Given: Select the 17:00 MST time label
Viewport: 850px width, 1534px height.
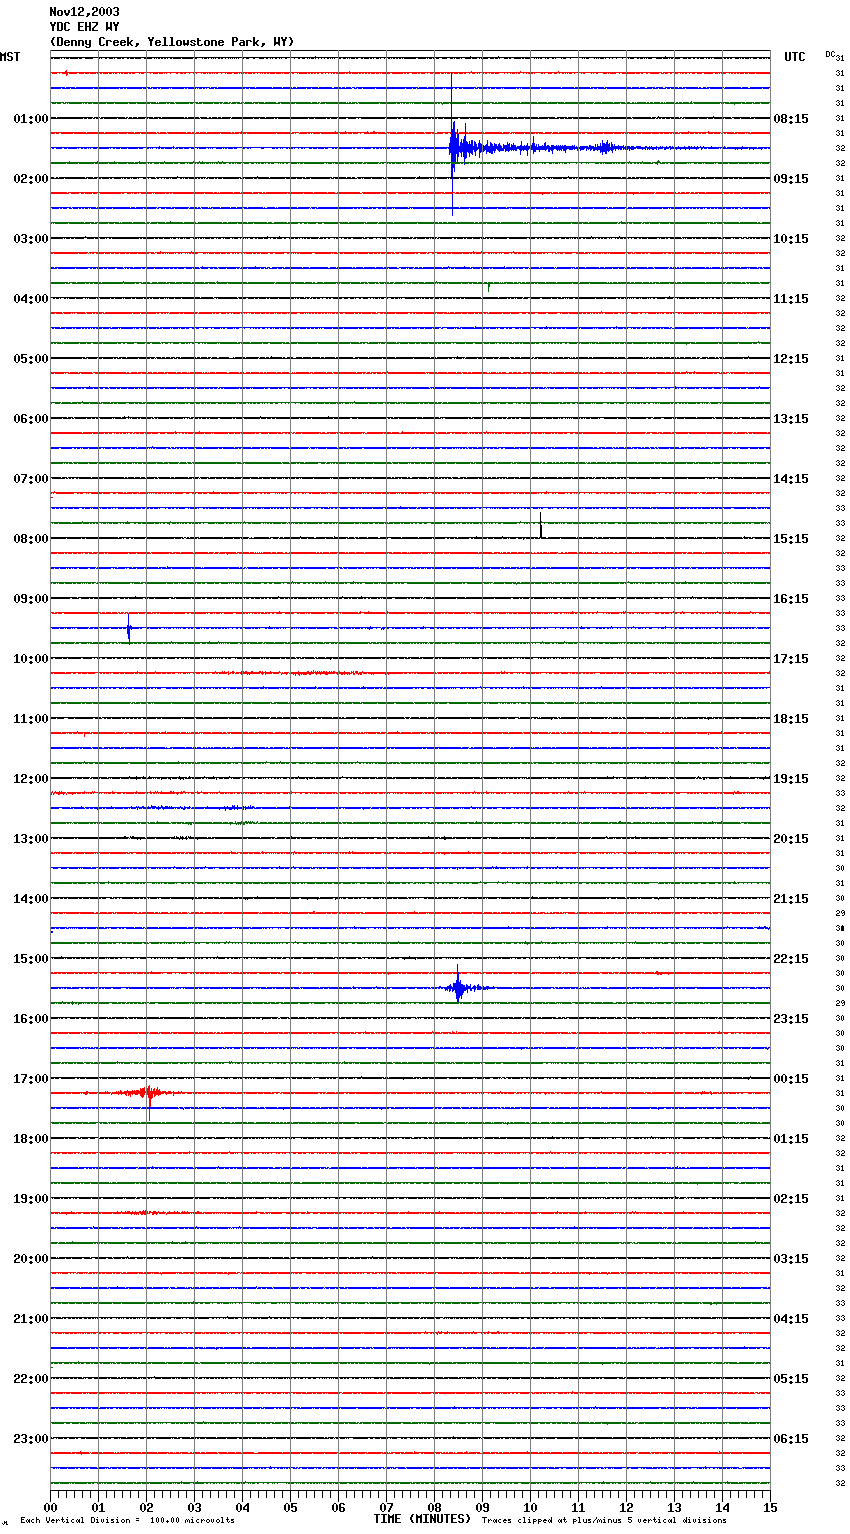Looking at the screenshot, I should tap(30, 1078).
